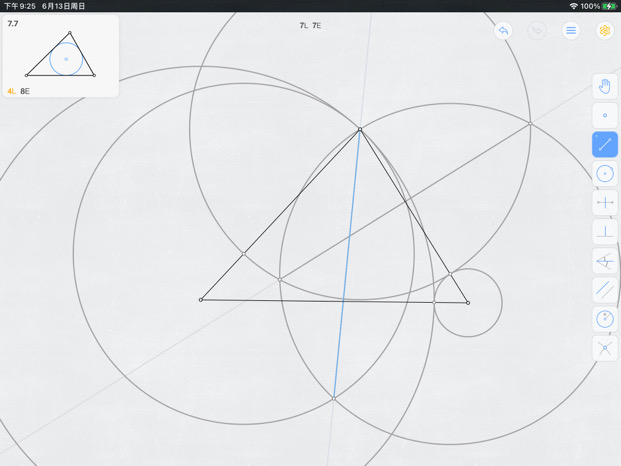621x466 pixels.
Task: Tap the blue line's lower endpoint
Action: pyautogui.click(x=334, y=398)
